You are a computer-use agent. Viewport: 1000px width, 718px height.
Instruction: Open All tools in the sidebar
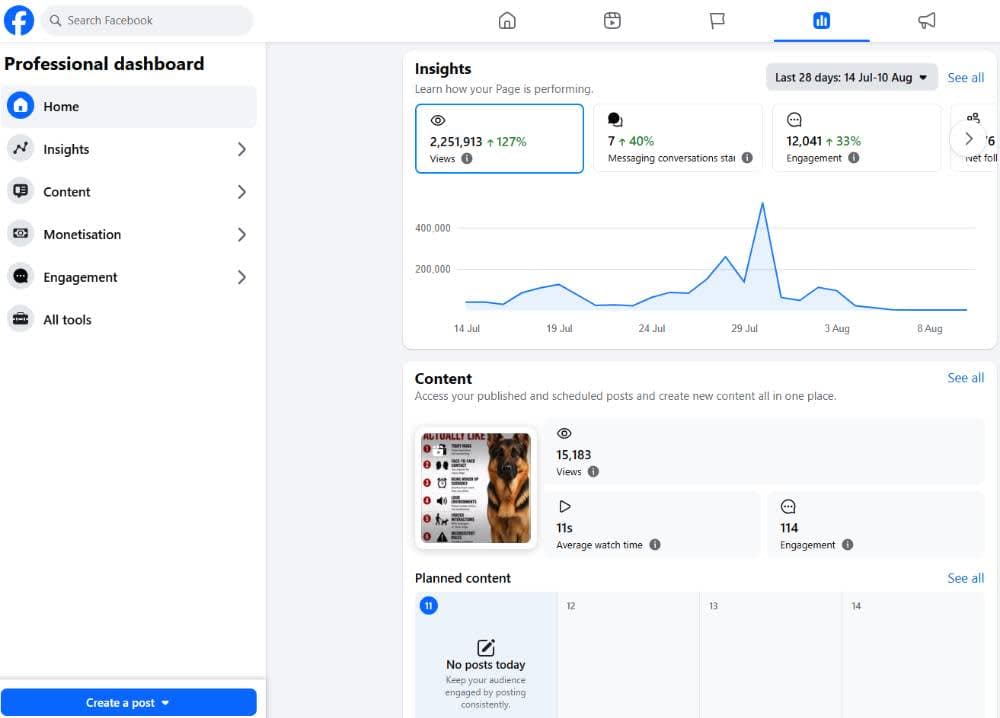(x=129, y=319)
